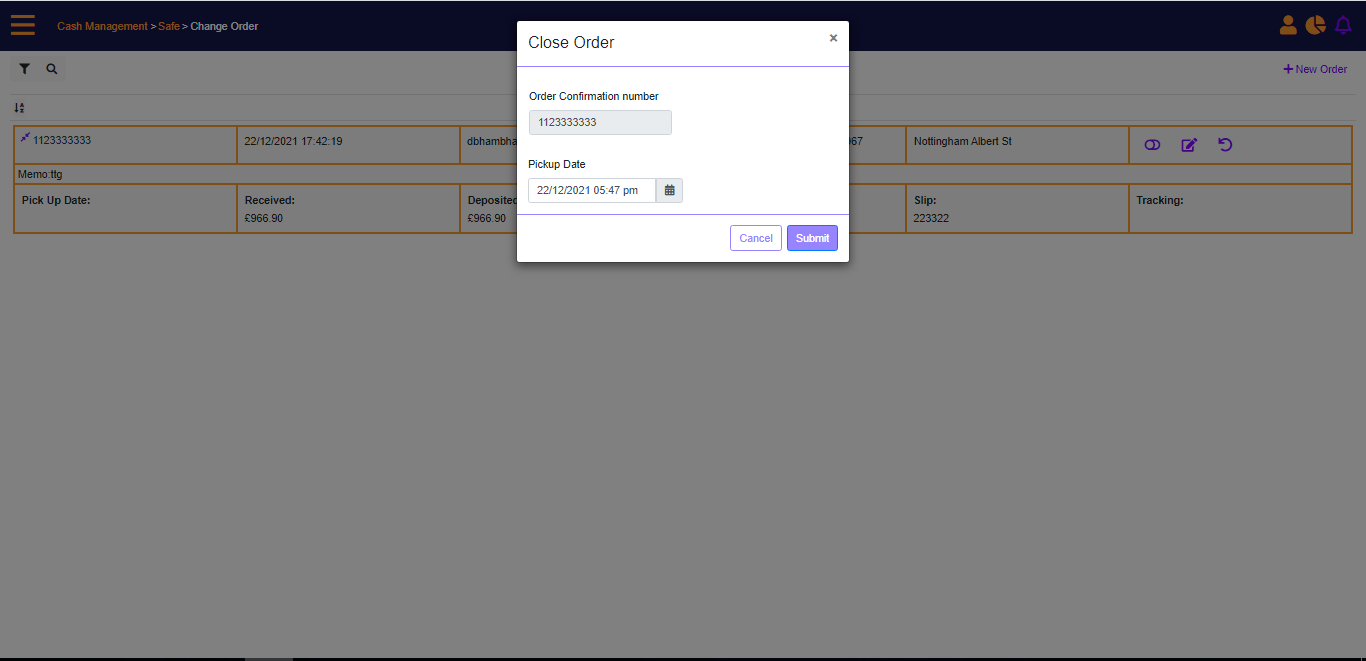Edit order 1123333333 with pencil icon
The width and height of the screenshot is (1366, 661).
coord(1189,145)
